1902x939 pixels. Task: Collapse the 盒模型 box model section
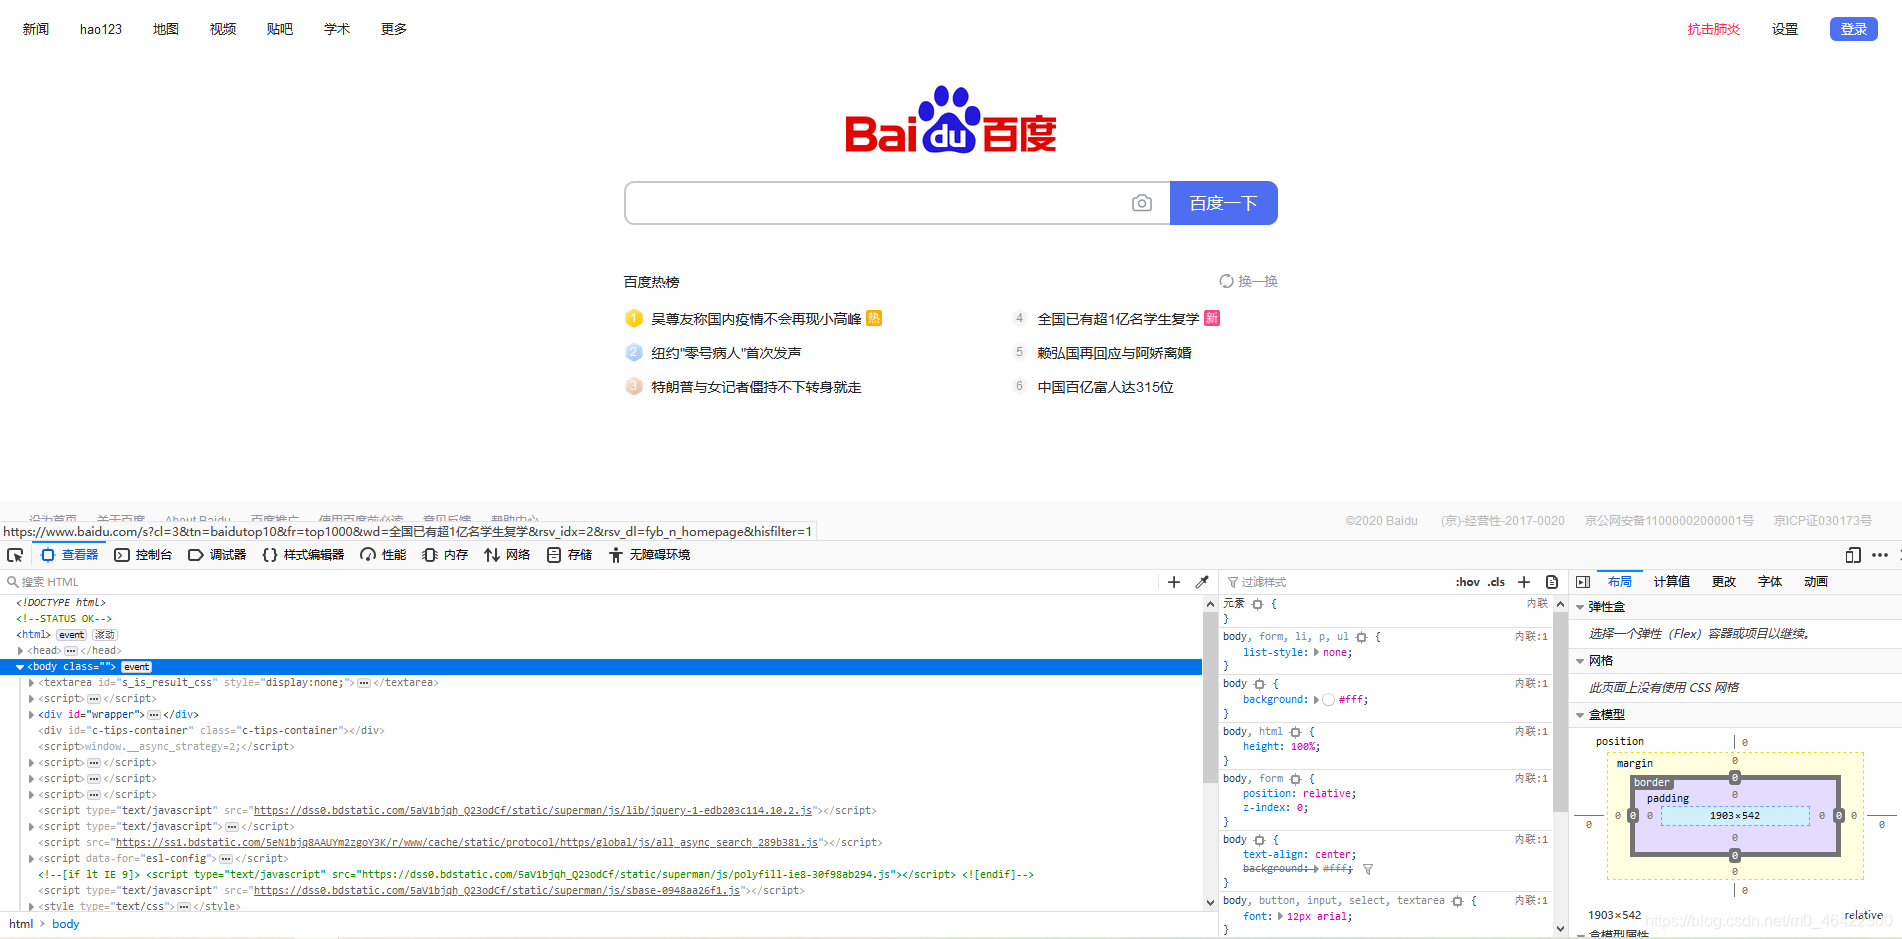[1580, 715]
